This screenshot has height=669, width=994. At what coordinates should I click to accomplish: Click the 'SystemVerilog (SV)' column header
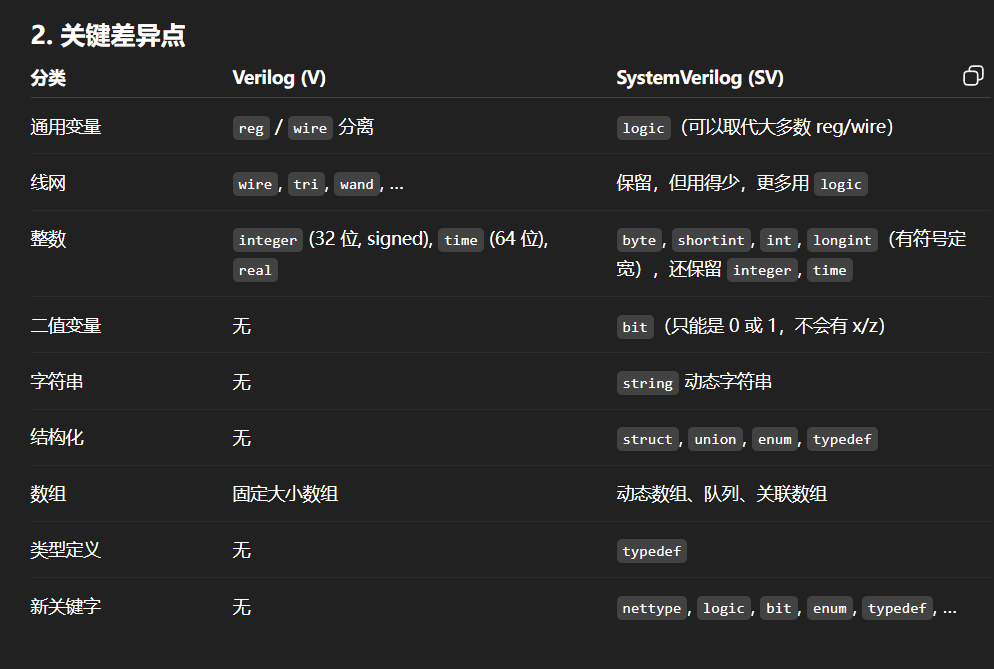[x=700, y=78]
